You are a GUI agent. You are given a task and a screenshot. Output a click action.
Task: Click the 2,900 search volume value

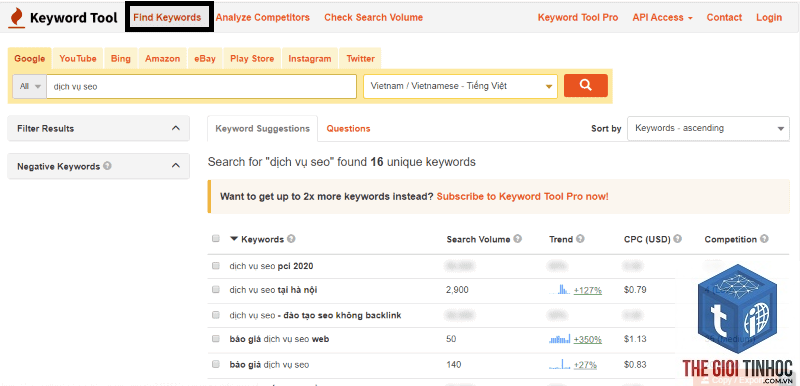coord(457,290)
